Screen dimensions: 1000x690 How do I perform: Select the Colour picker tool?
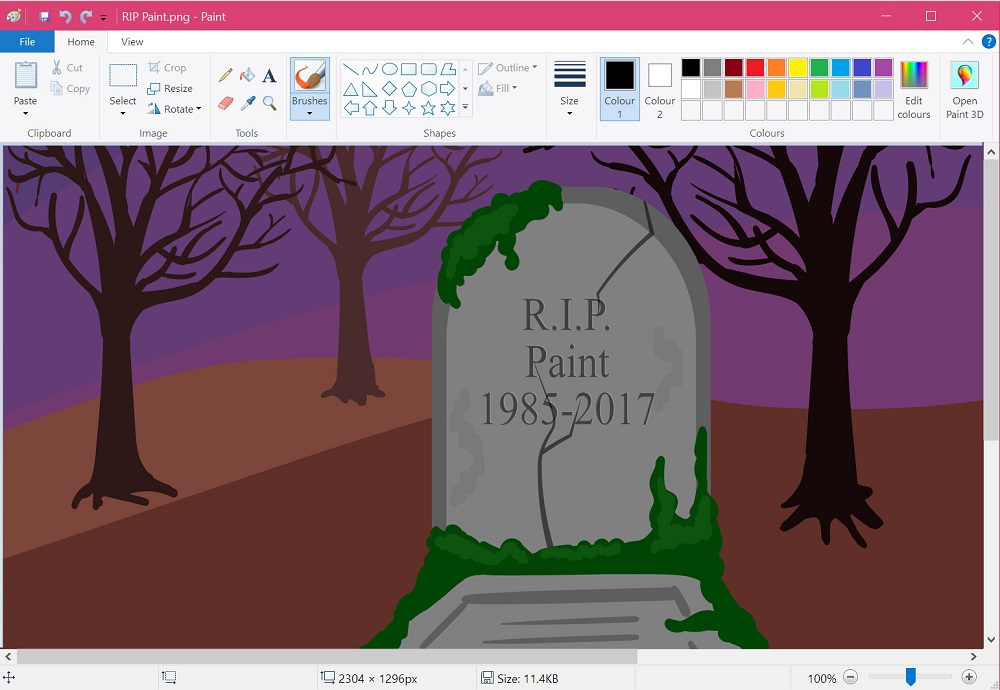pyautogui.click(x=247, y=103)
